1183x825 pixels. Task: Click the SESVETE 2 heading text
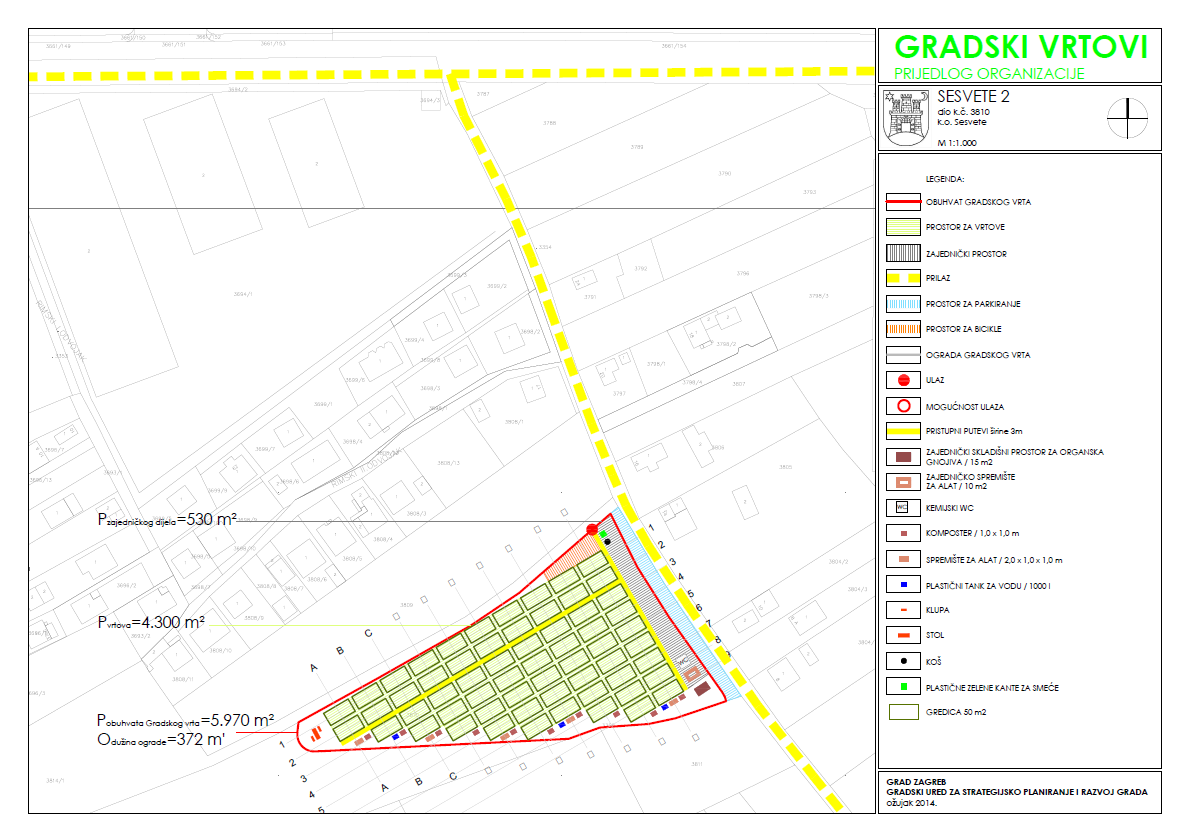pyautogui.click(x=974, y=97)
